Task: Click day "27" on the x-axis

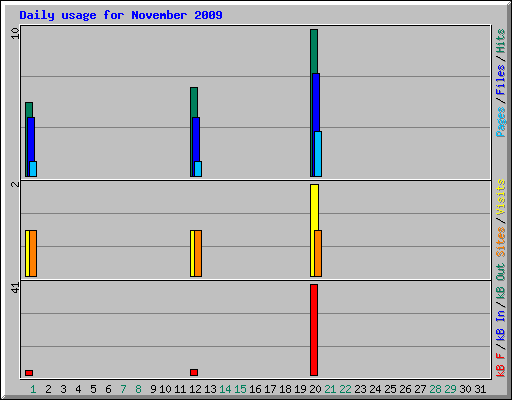Action: [420, 389]
